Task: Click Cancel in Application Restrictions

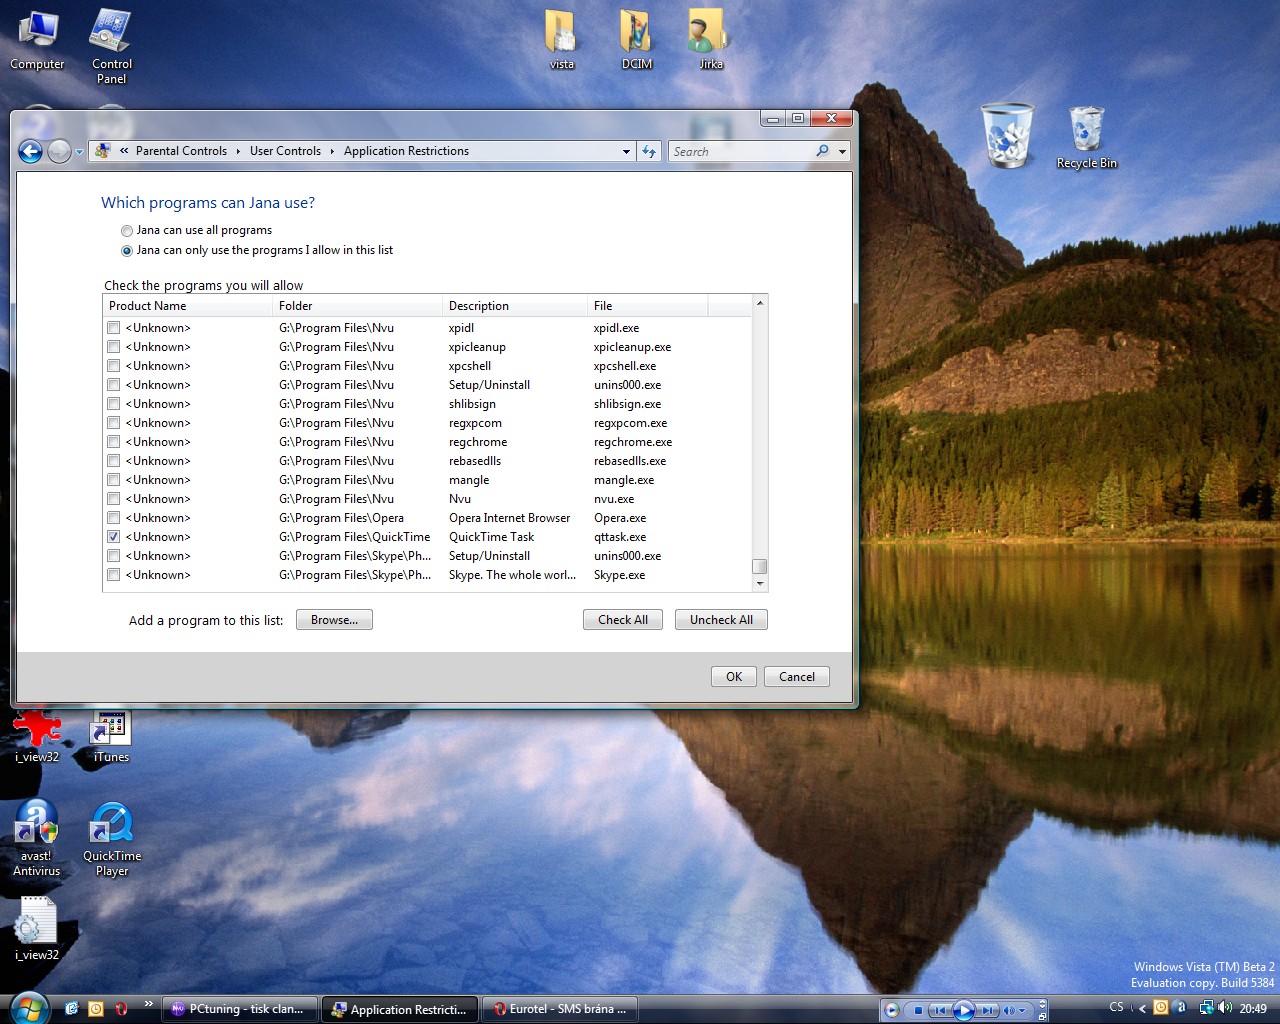Action: [797, 677]
